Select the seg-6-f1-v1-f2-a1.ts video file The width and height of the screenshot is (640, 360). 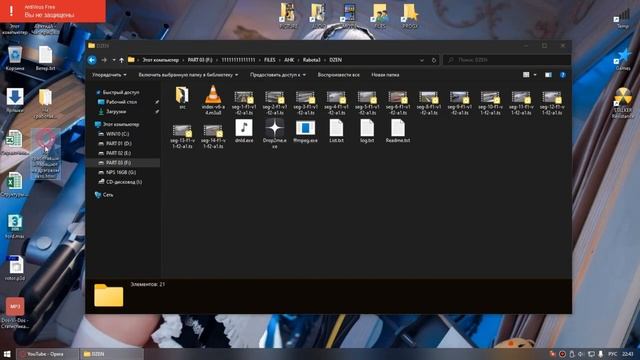[x=398, y=97]
